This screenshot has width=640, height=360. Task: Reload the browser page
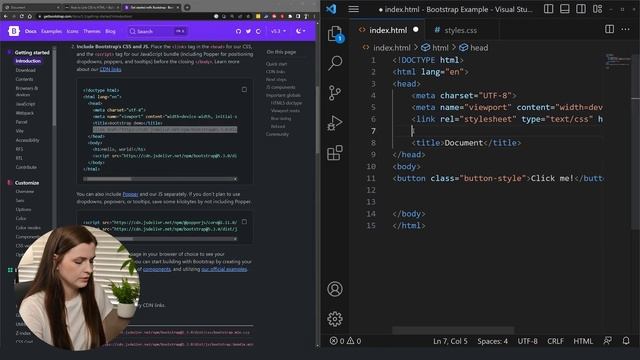tap(22, 16)
